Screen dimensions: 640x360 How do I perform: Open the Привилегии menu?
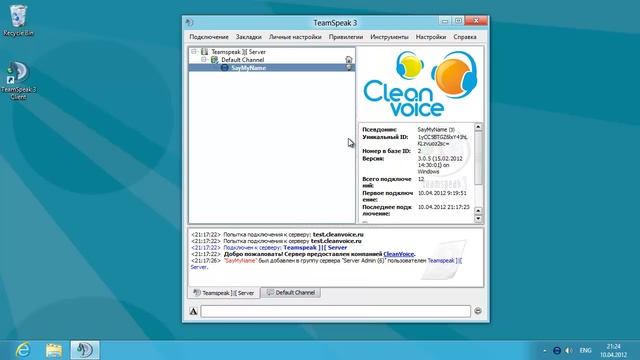click(x=346, y=37)
